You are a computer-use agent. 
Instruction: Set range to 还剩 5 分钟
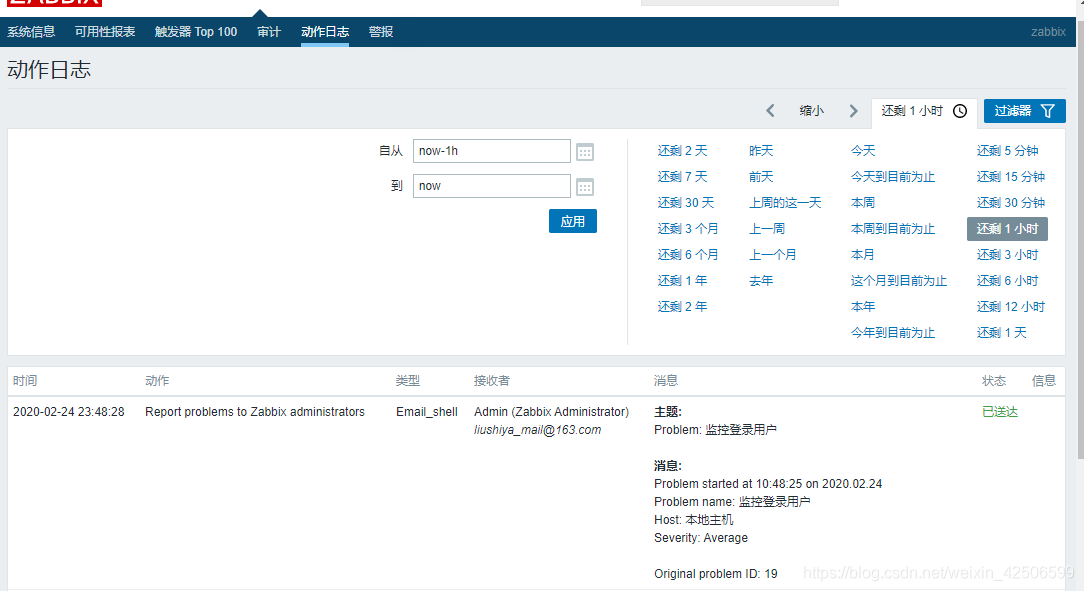[1007, 151]
